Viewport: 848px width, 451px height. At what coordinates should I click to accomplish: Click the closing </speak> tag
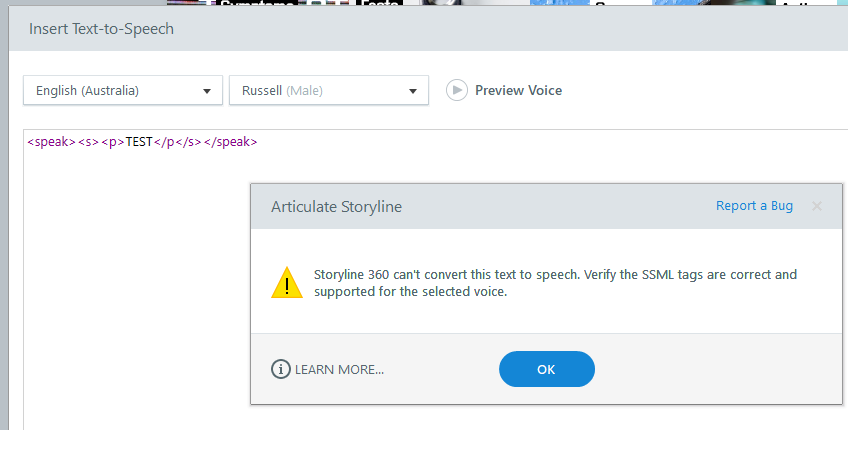pyautogui.click(x=230, y=142)
